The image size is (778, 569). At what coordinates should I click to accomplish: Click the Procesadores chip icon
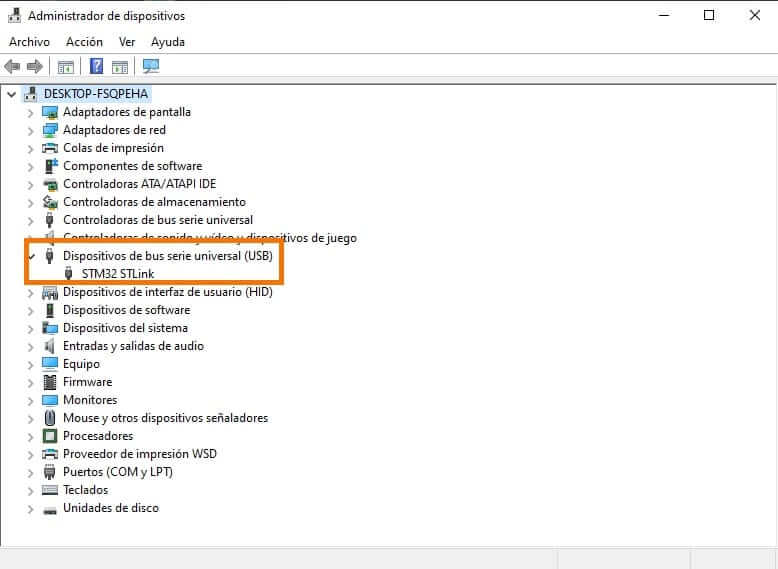point(50,436)
